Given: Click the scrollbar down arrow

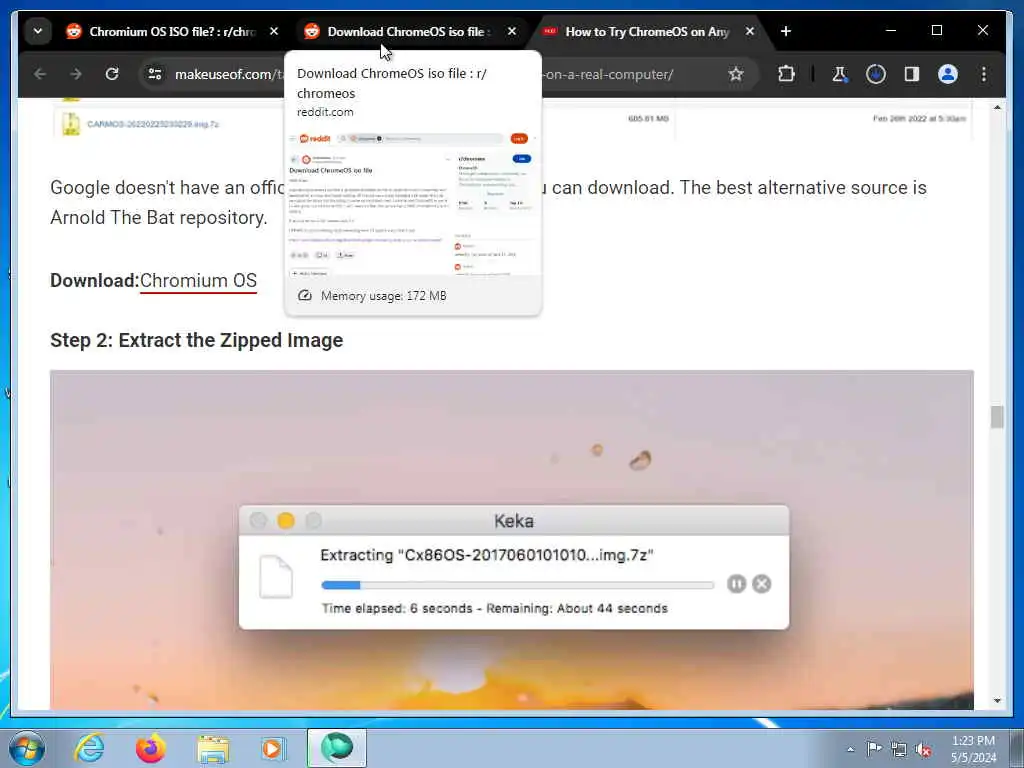Looking at the screenshot, I should tap(997, 701).
